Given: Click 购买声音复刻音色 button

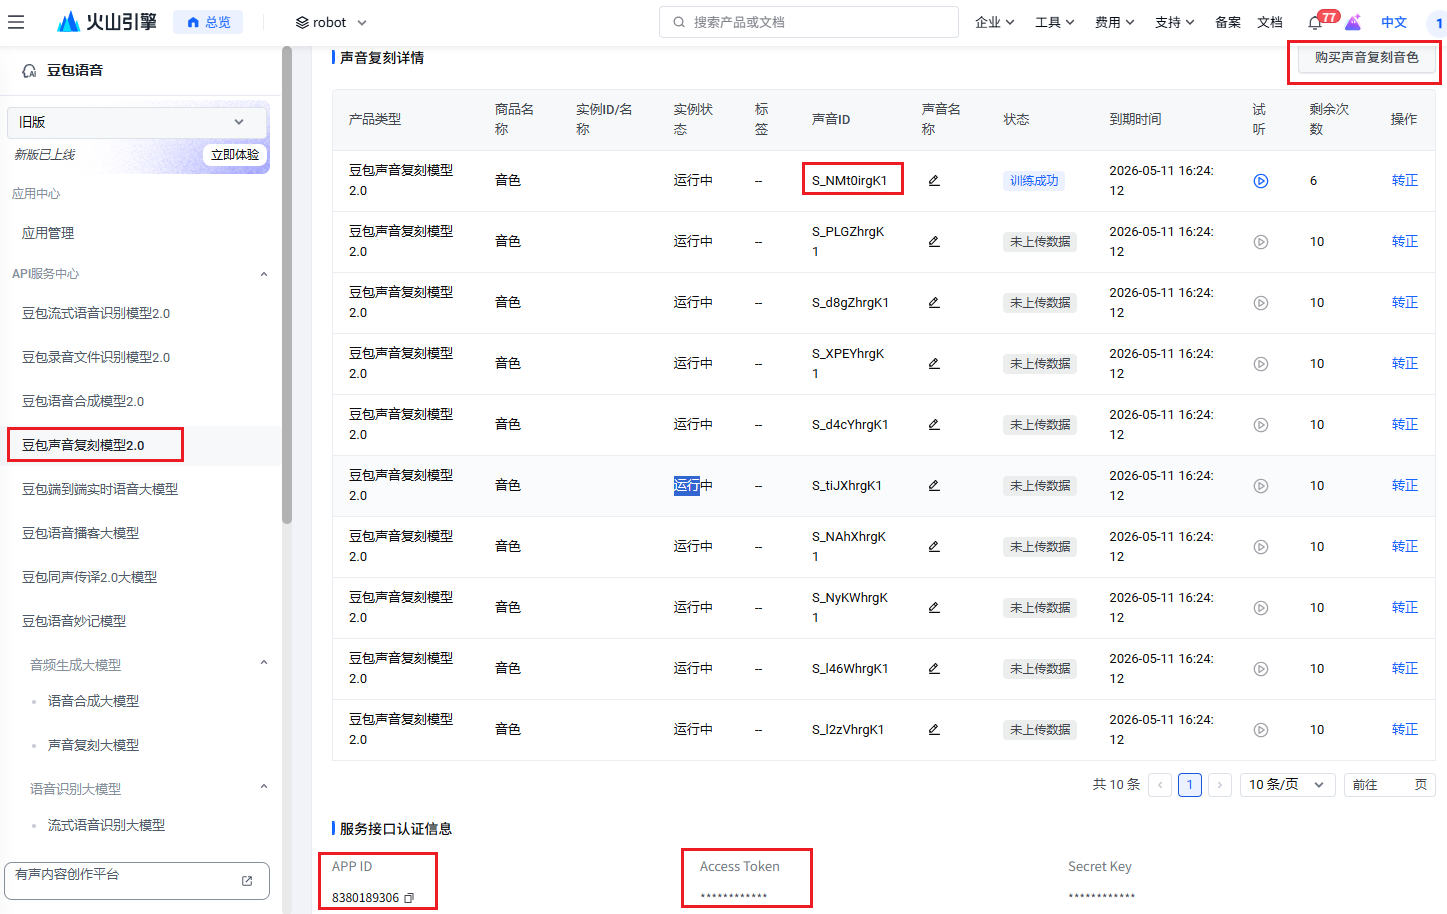Looking at the screenshot, I should click(1366, 58).
